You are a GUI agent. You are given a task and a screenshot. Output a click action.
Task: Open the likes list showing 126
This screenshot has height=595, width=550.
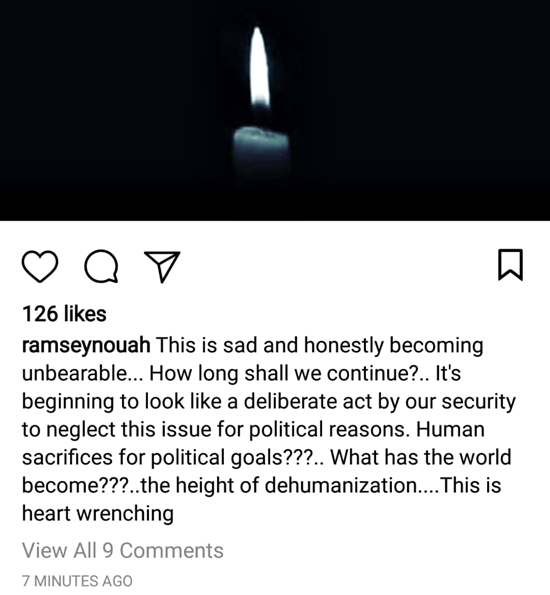(64, 314)
